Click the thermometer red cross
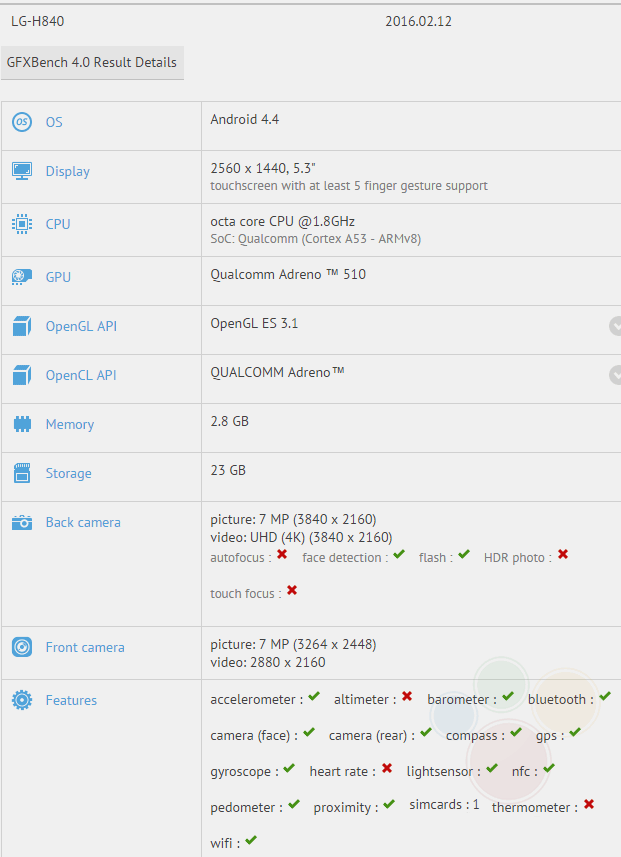 coord(589,804)
